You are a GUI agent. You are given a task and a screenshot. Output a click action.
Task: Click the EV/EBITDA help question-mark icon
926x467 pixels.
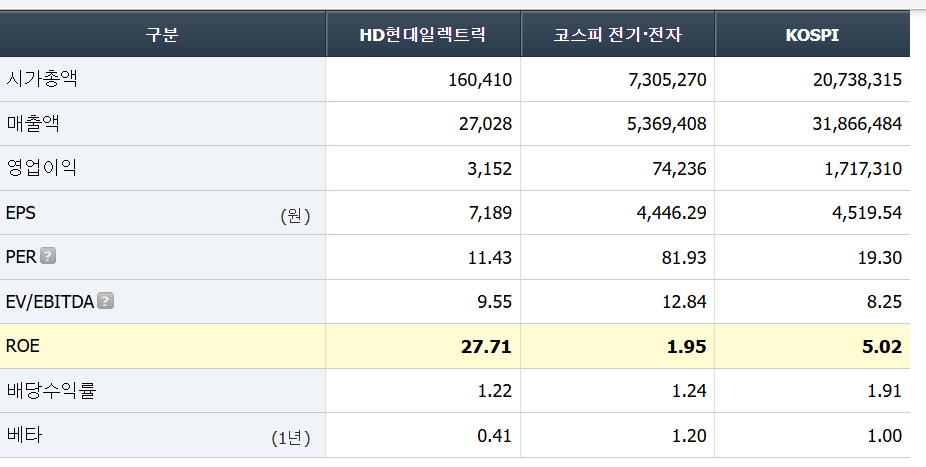(x=105, y=301)
